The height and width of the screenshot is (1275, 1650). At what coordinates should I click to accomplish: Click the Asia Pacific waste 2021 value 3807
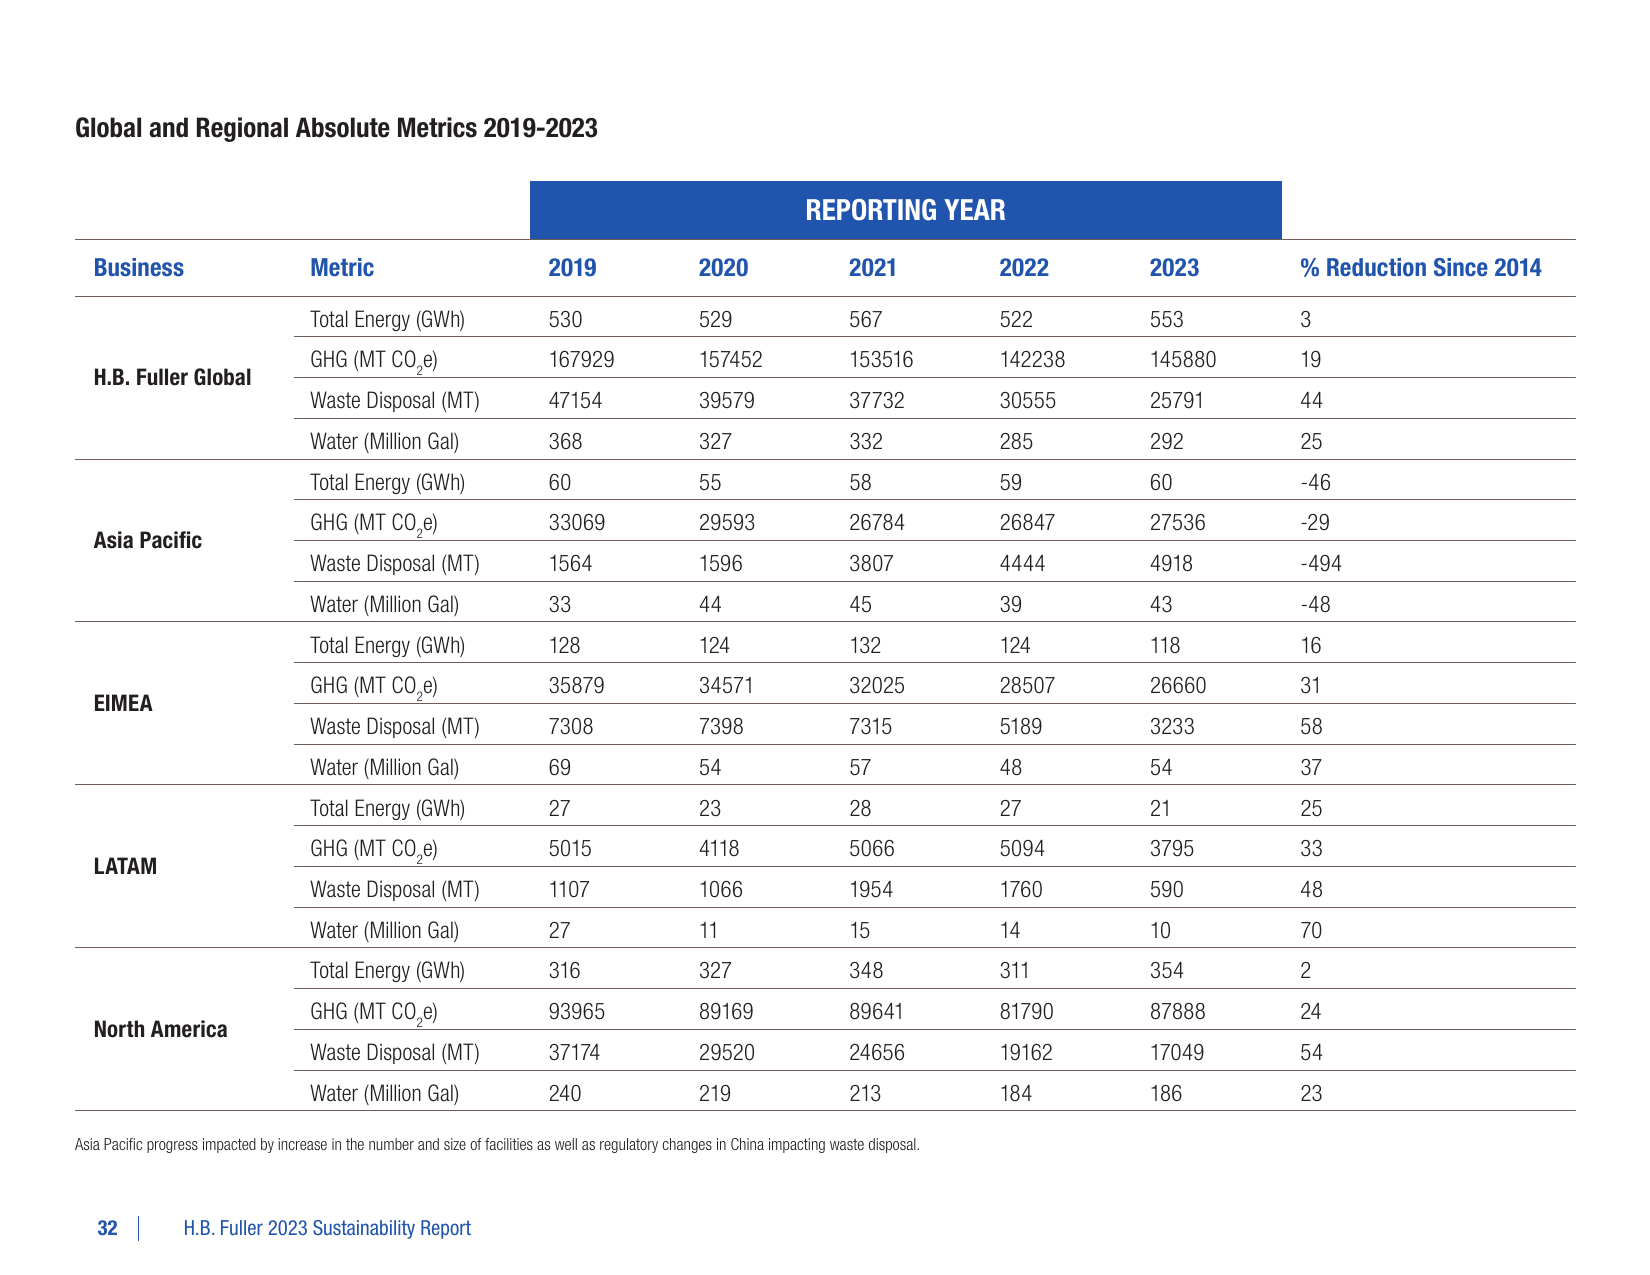(871, 564)
